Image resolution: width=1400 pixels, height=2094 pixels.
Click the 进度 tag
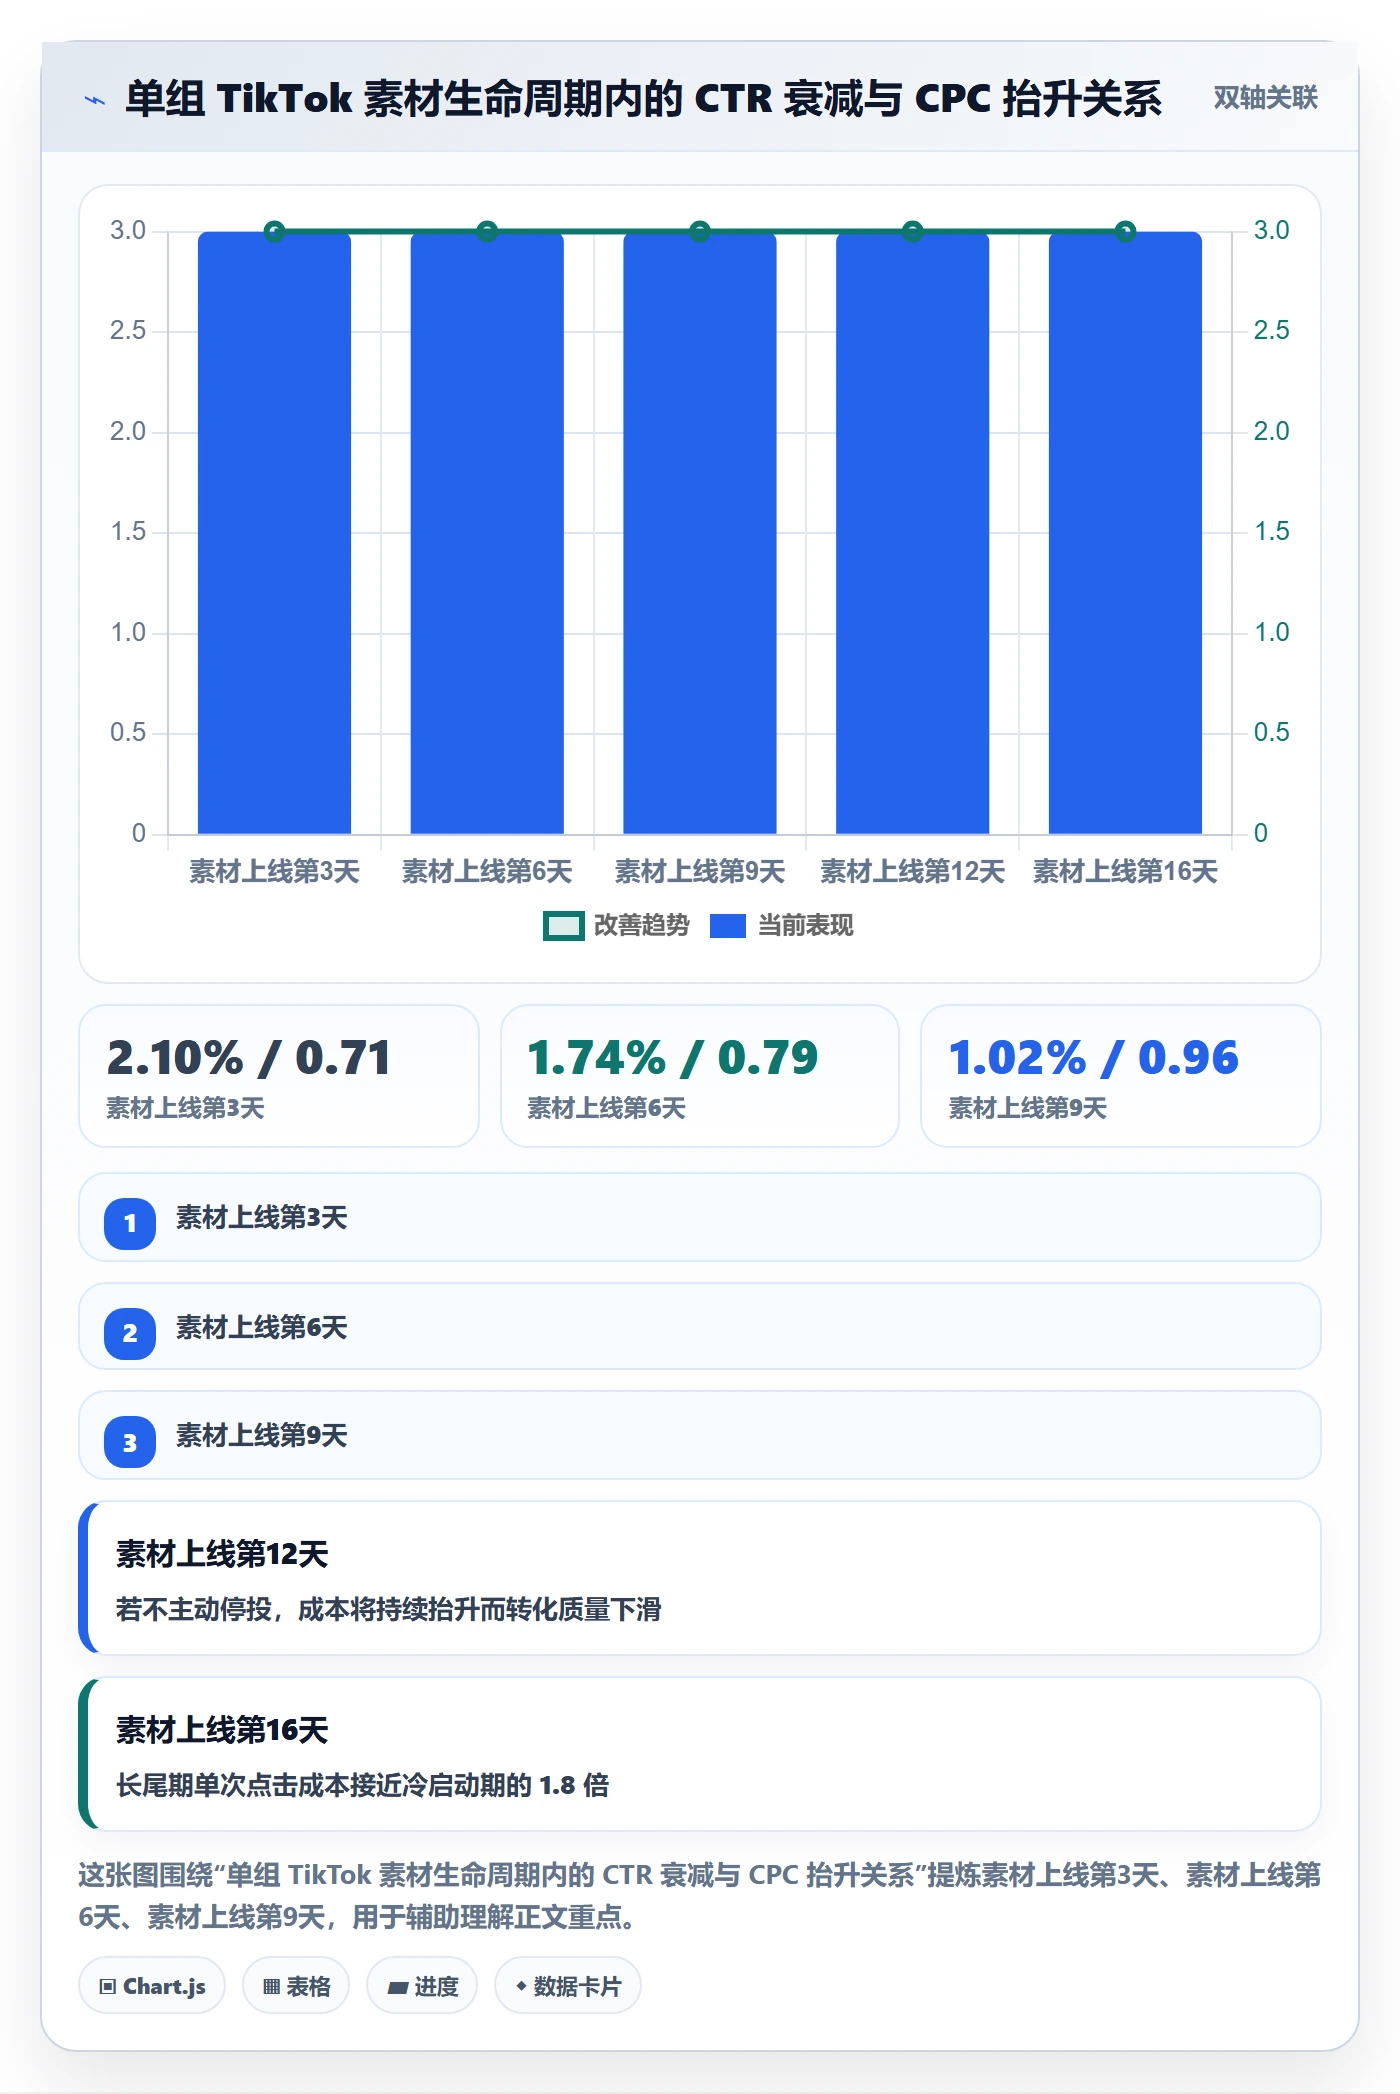coord(422,1986)
